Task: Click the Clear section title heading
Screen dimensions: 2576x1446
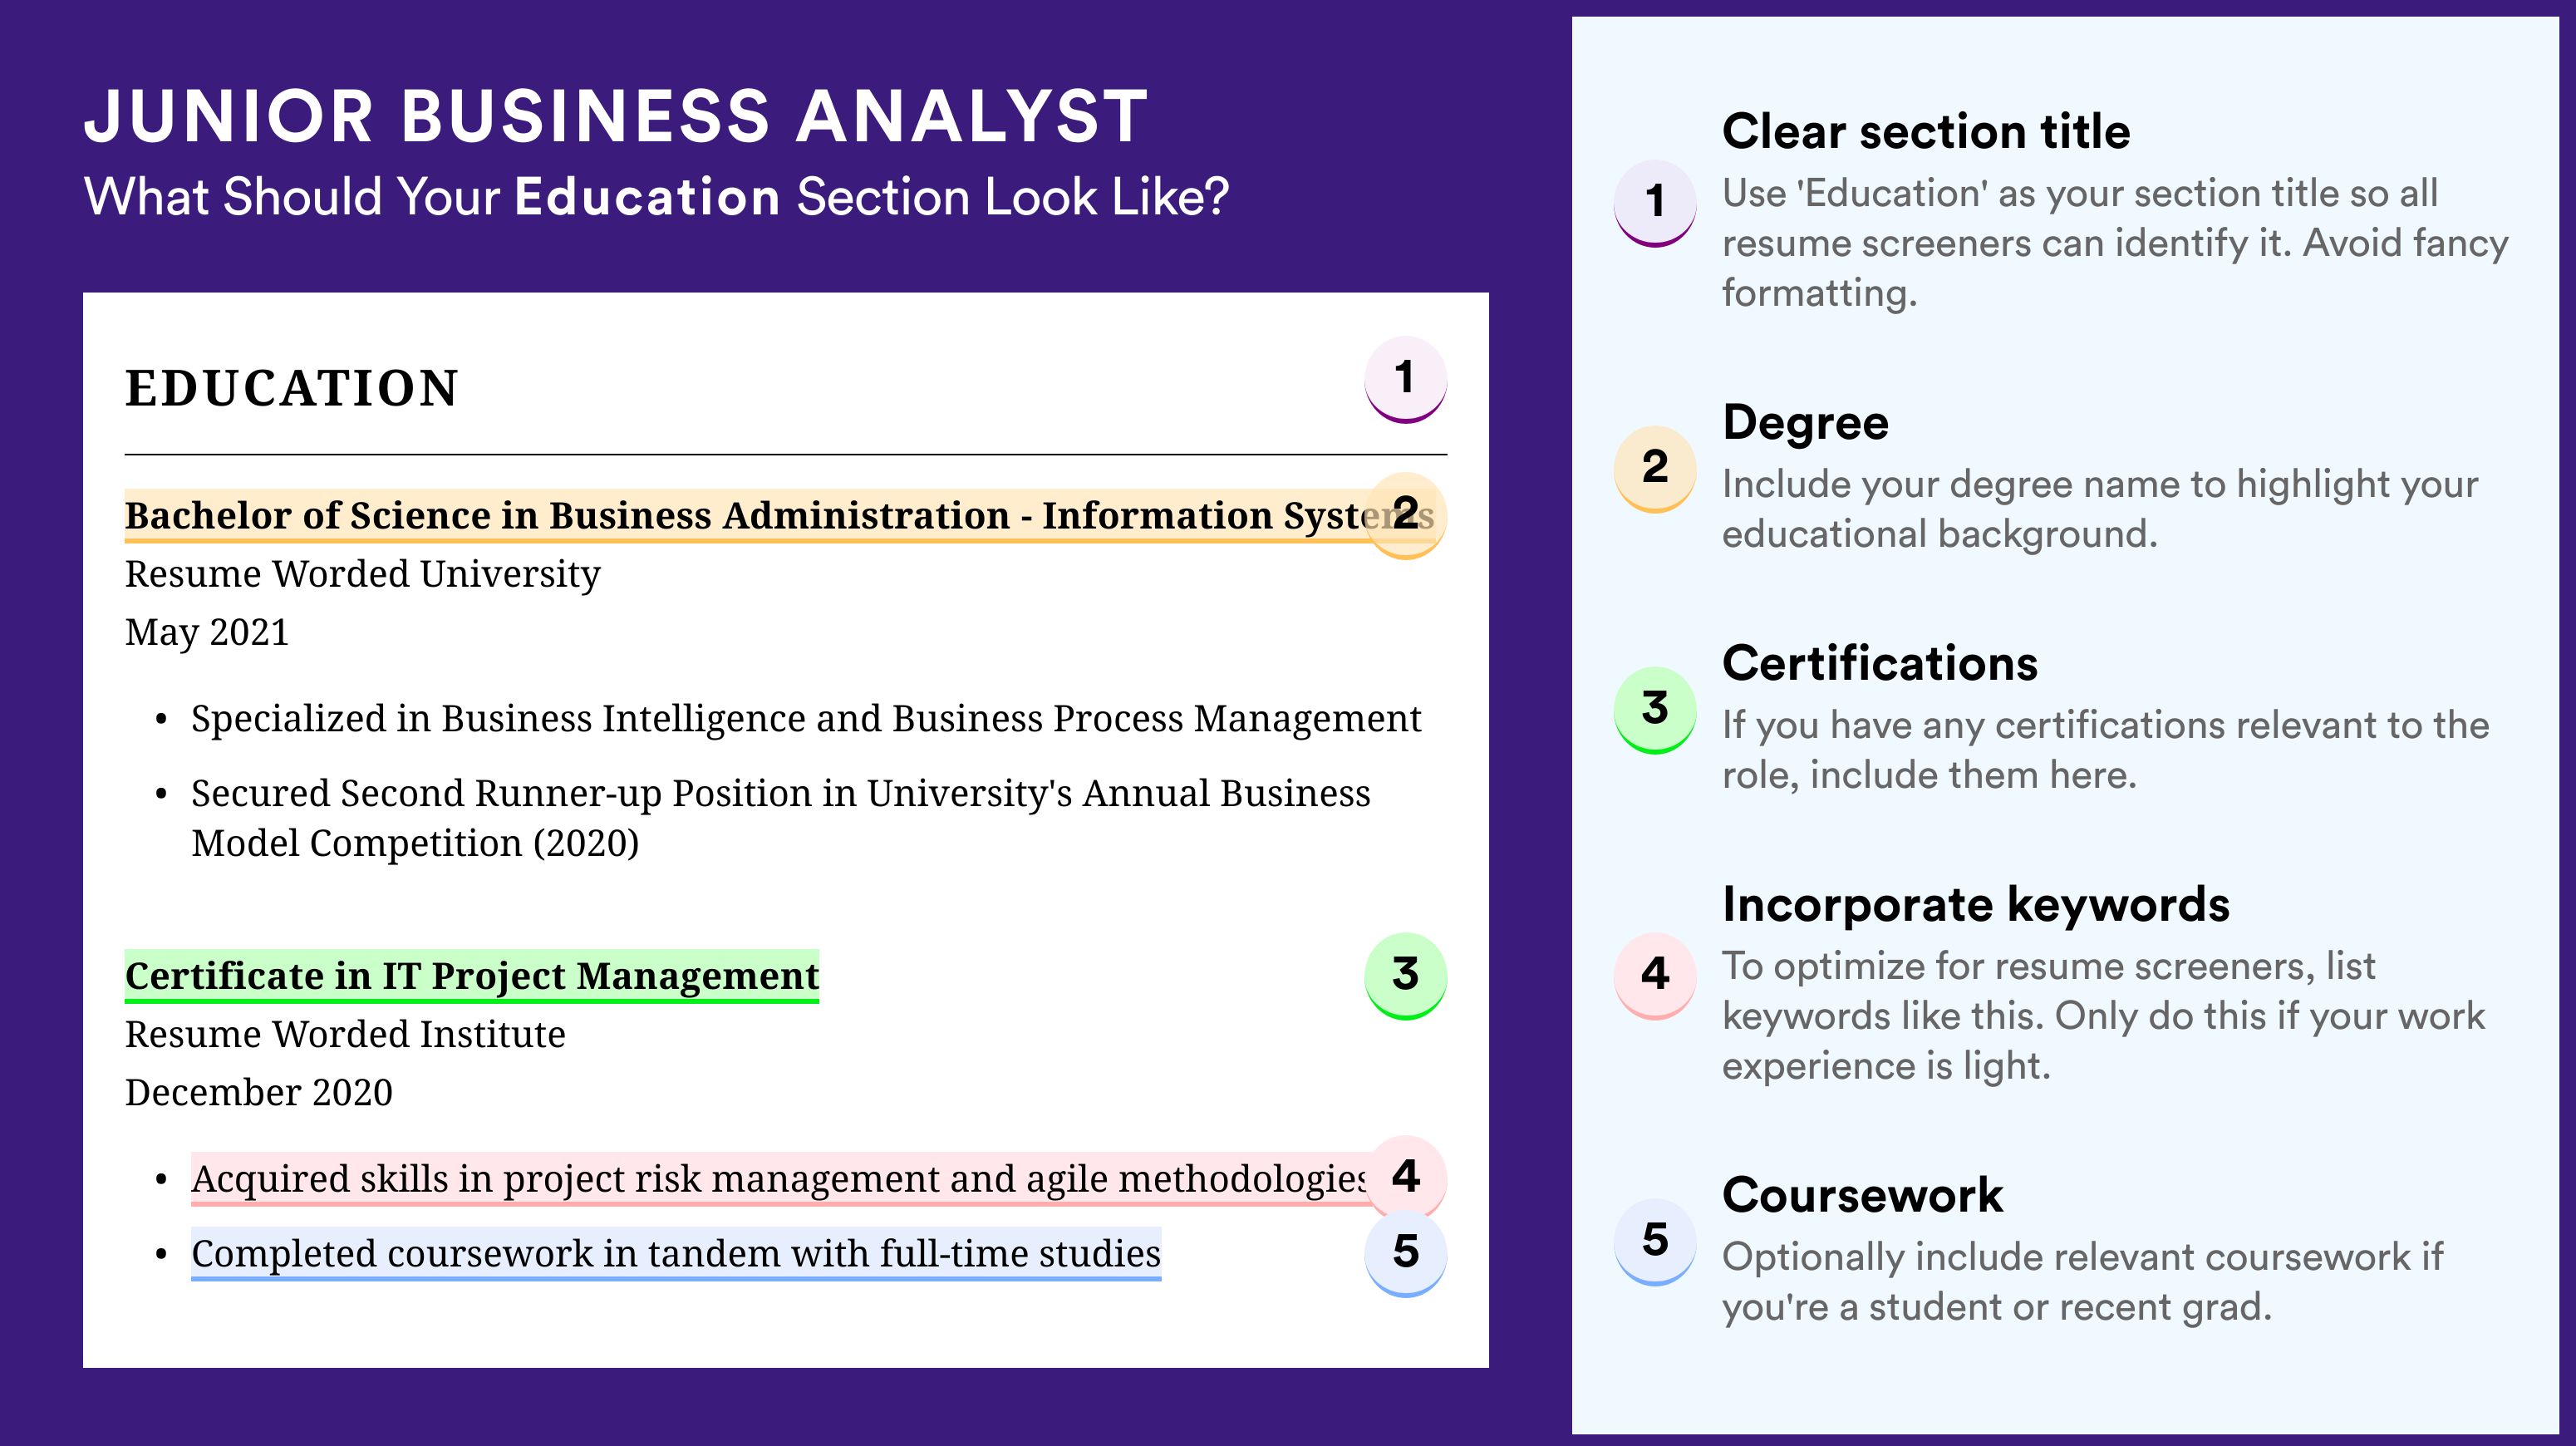Action: point(1926,132)
